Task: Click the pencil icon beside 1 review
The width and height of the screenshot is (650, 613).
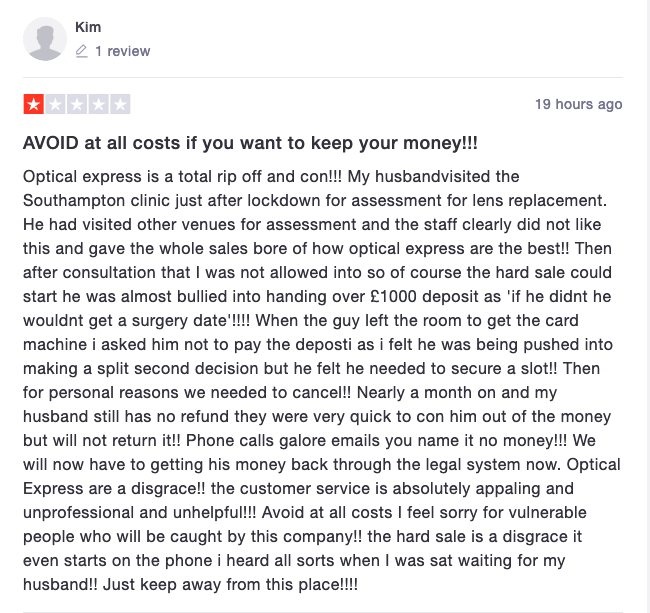Action: click(82, 51)
